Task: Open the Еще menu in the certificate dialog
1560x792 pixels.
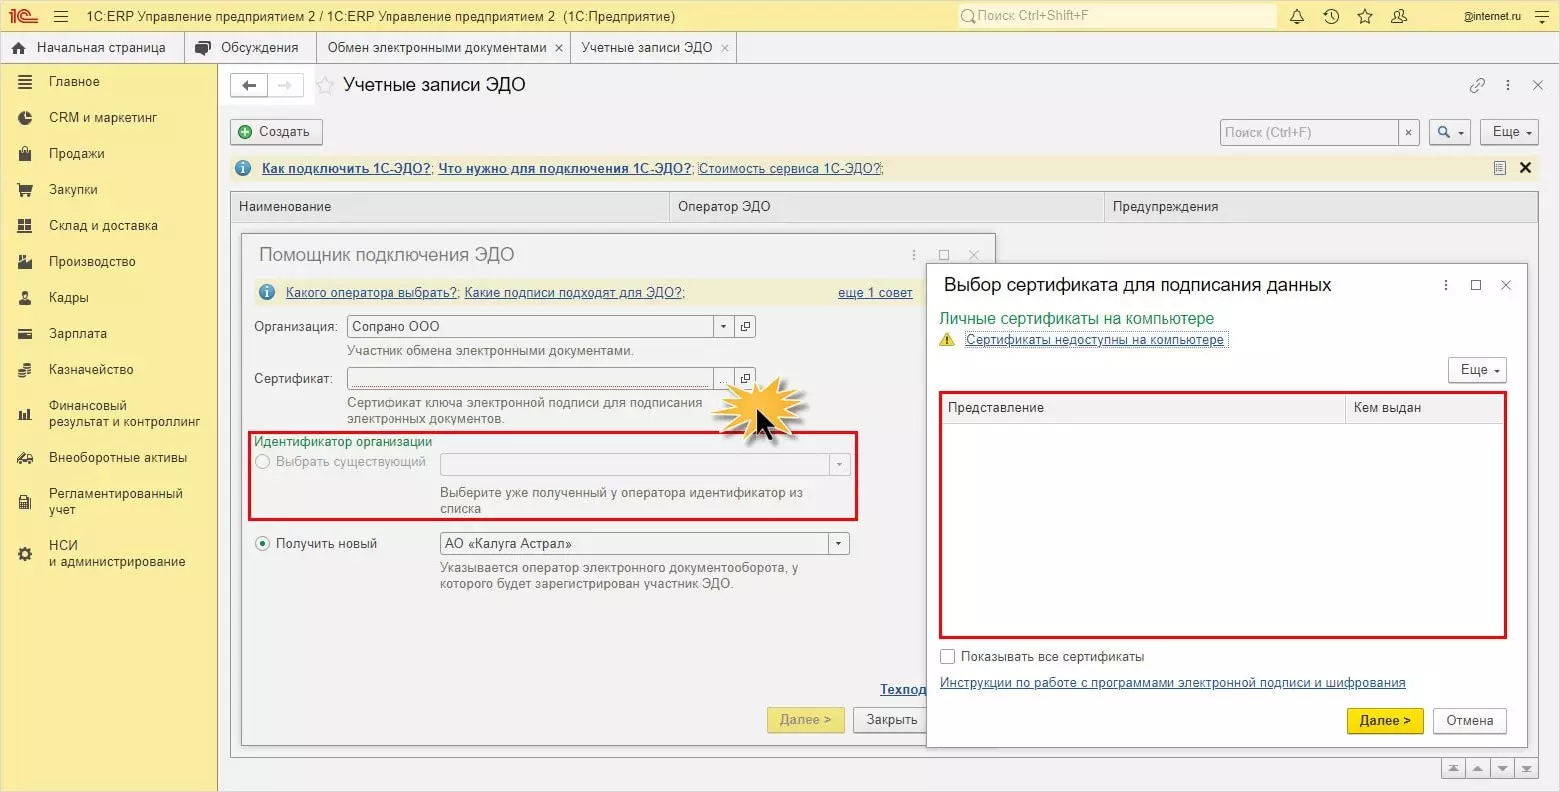Action: click(x=1477, y=370)
